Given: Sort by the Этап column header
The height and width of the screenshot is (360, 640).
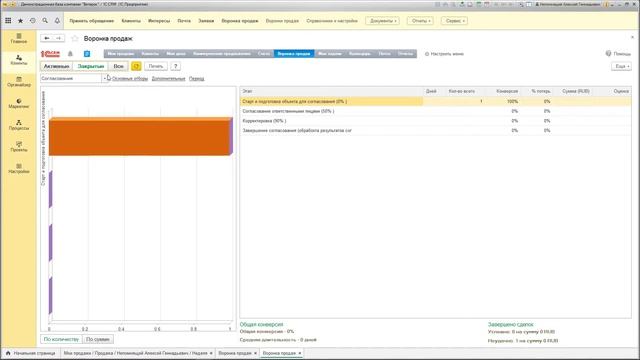Looking at the screenshot, I should pyautogui.click(x=331, y=91).
